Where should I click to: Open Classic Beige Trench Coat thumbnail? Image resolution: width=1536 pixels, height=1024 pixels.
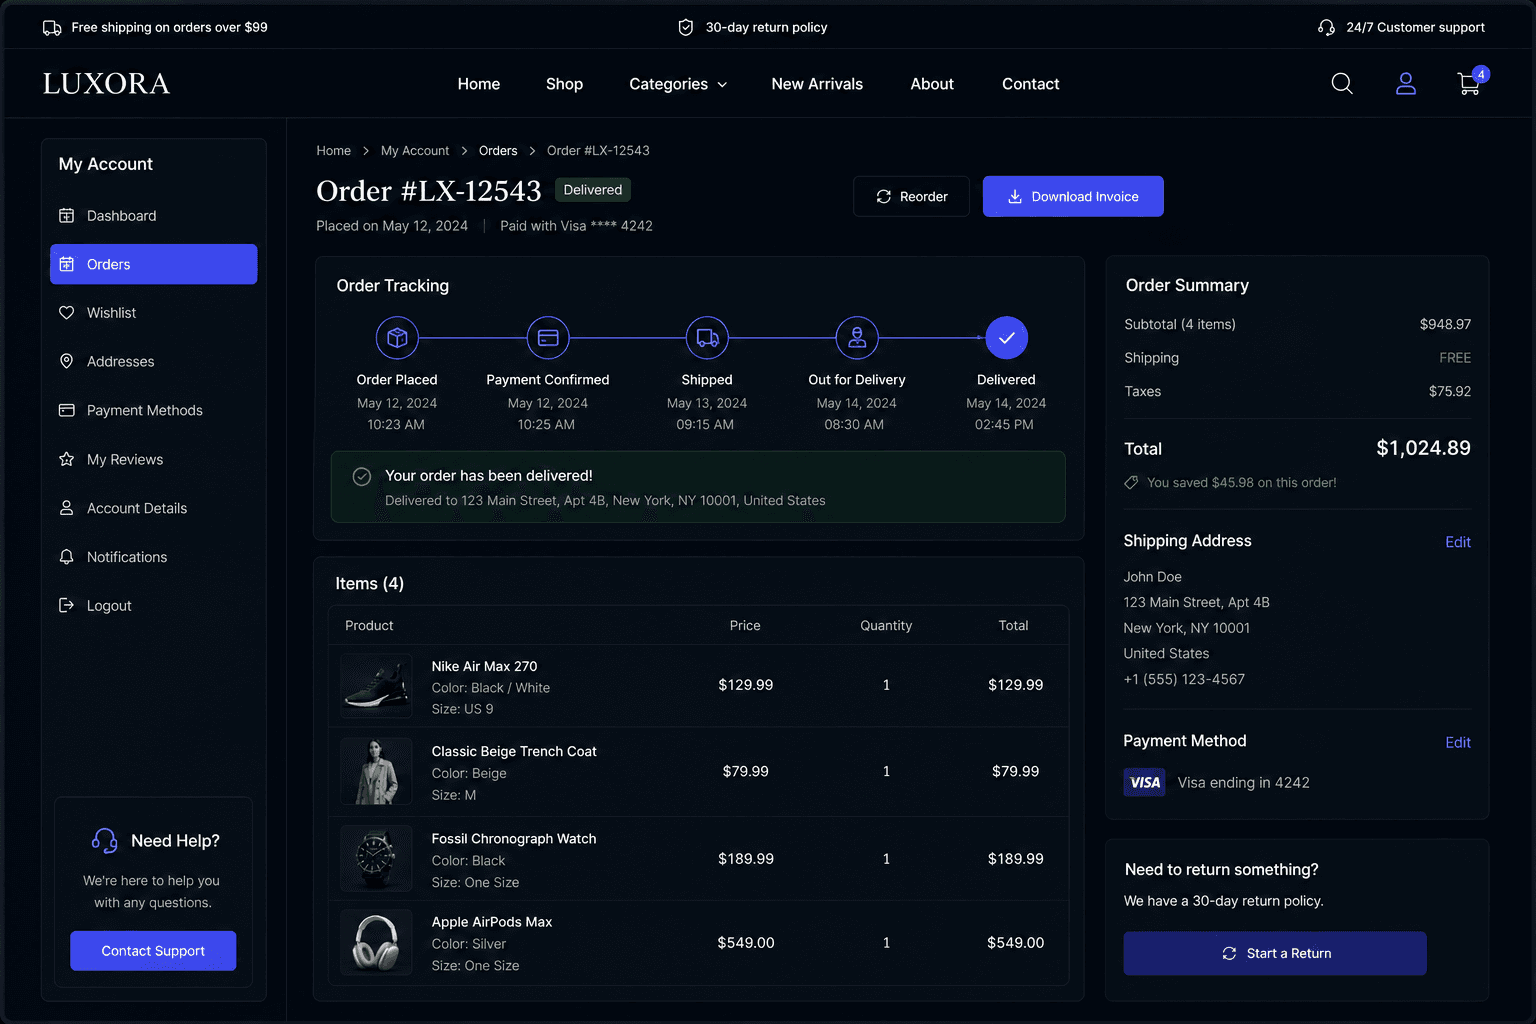tap(376, 772)
